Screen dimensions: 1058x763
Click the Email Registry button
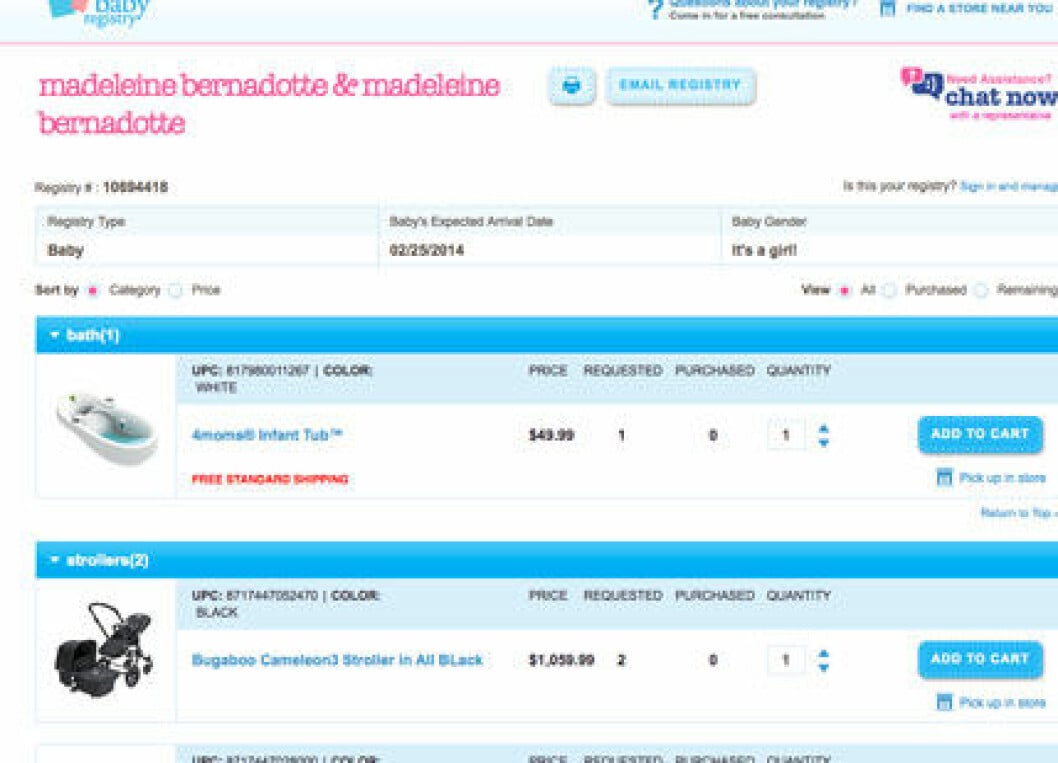(680, 86)
